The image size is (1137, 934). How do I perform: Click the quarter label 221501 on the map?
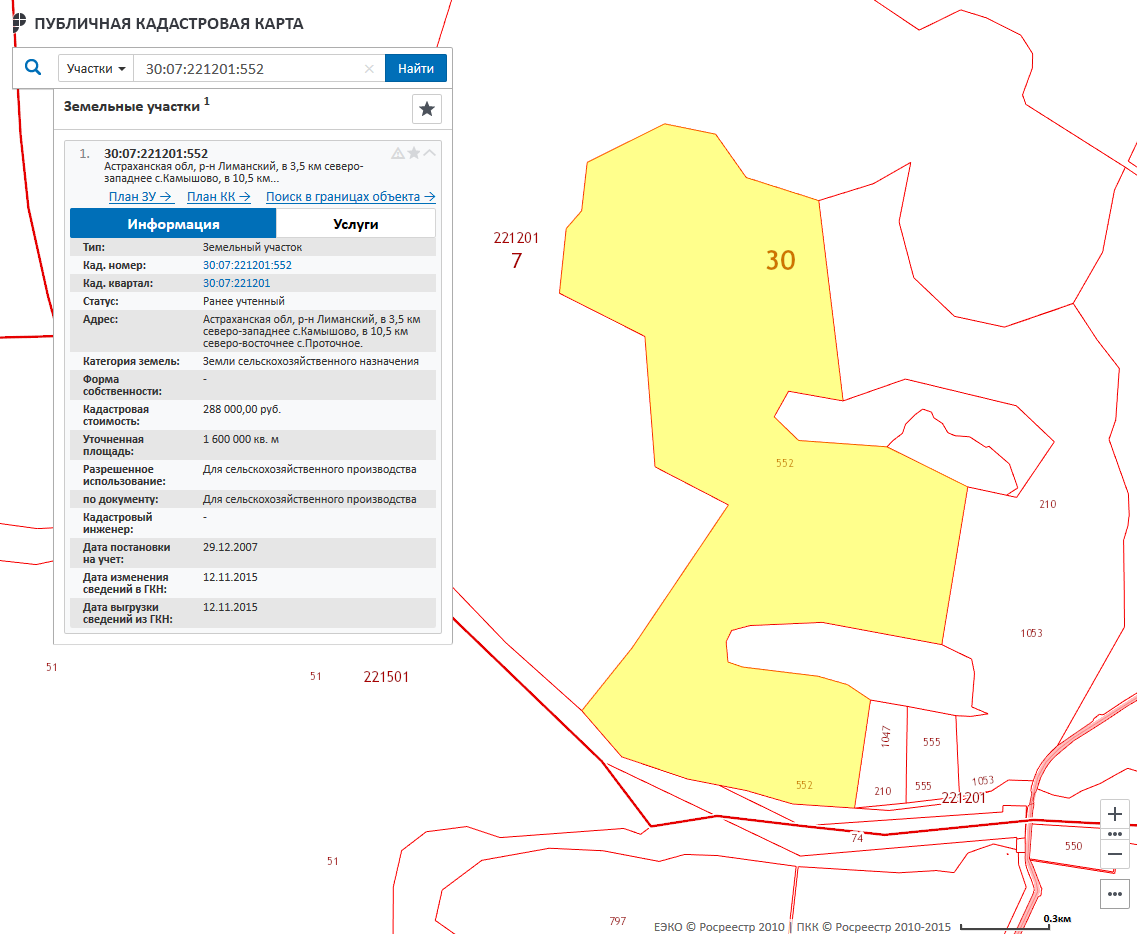coord(386,677)
